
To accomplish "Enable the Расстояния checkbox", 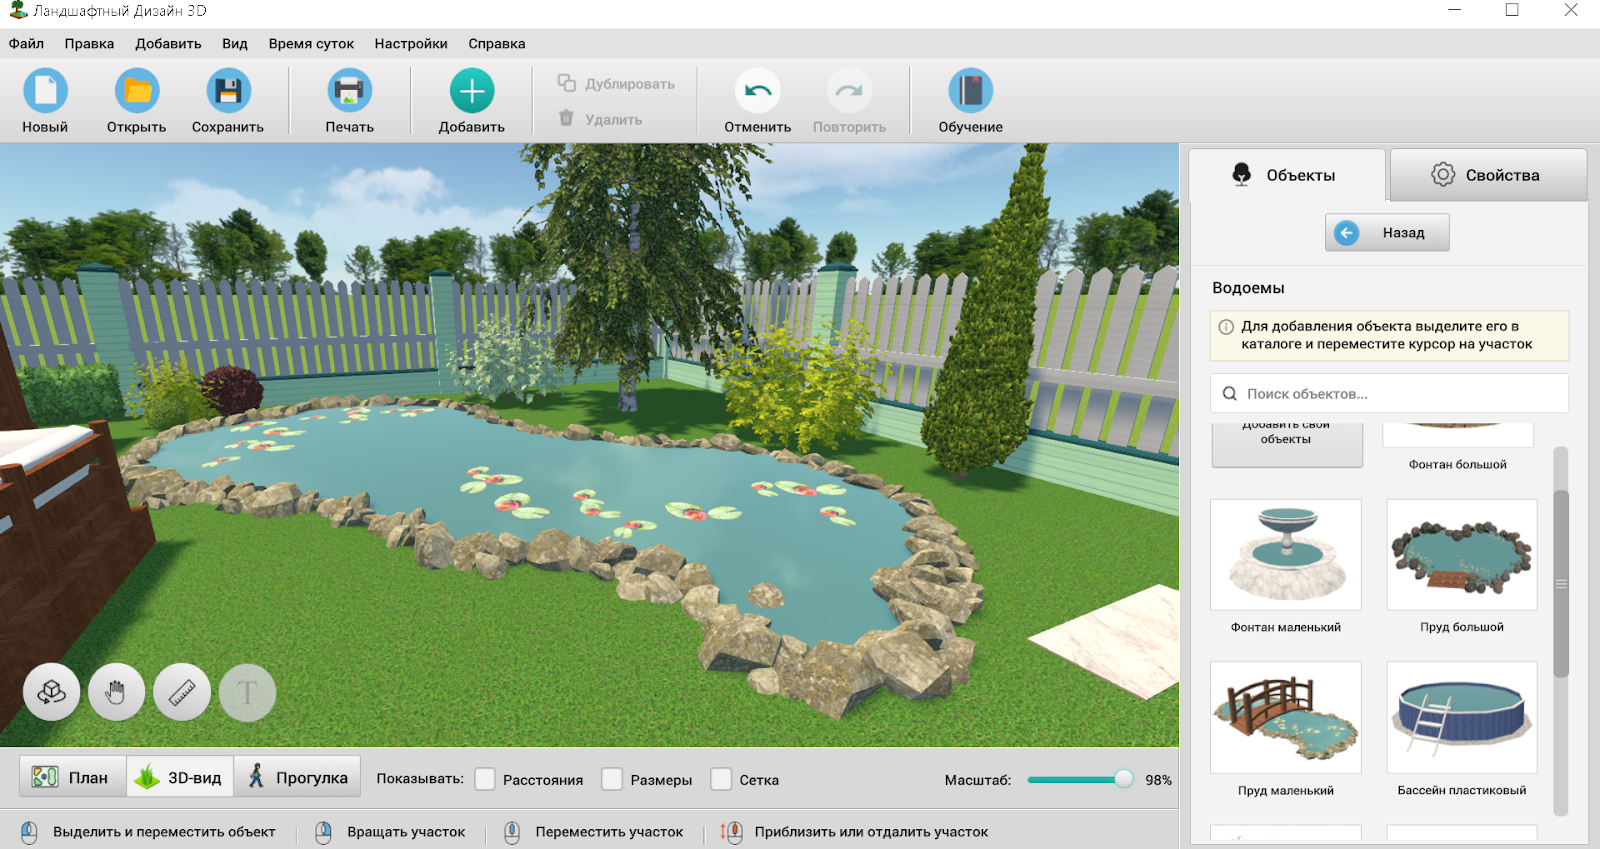I will pos(485,779).
